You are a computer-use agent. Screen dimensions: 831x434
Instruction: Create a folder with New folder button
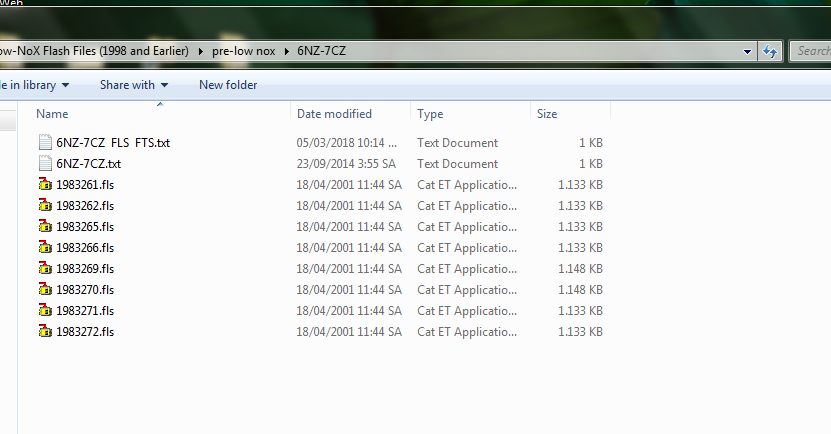228,85
